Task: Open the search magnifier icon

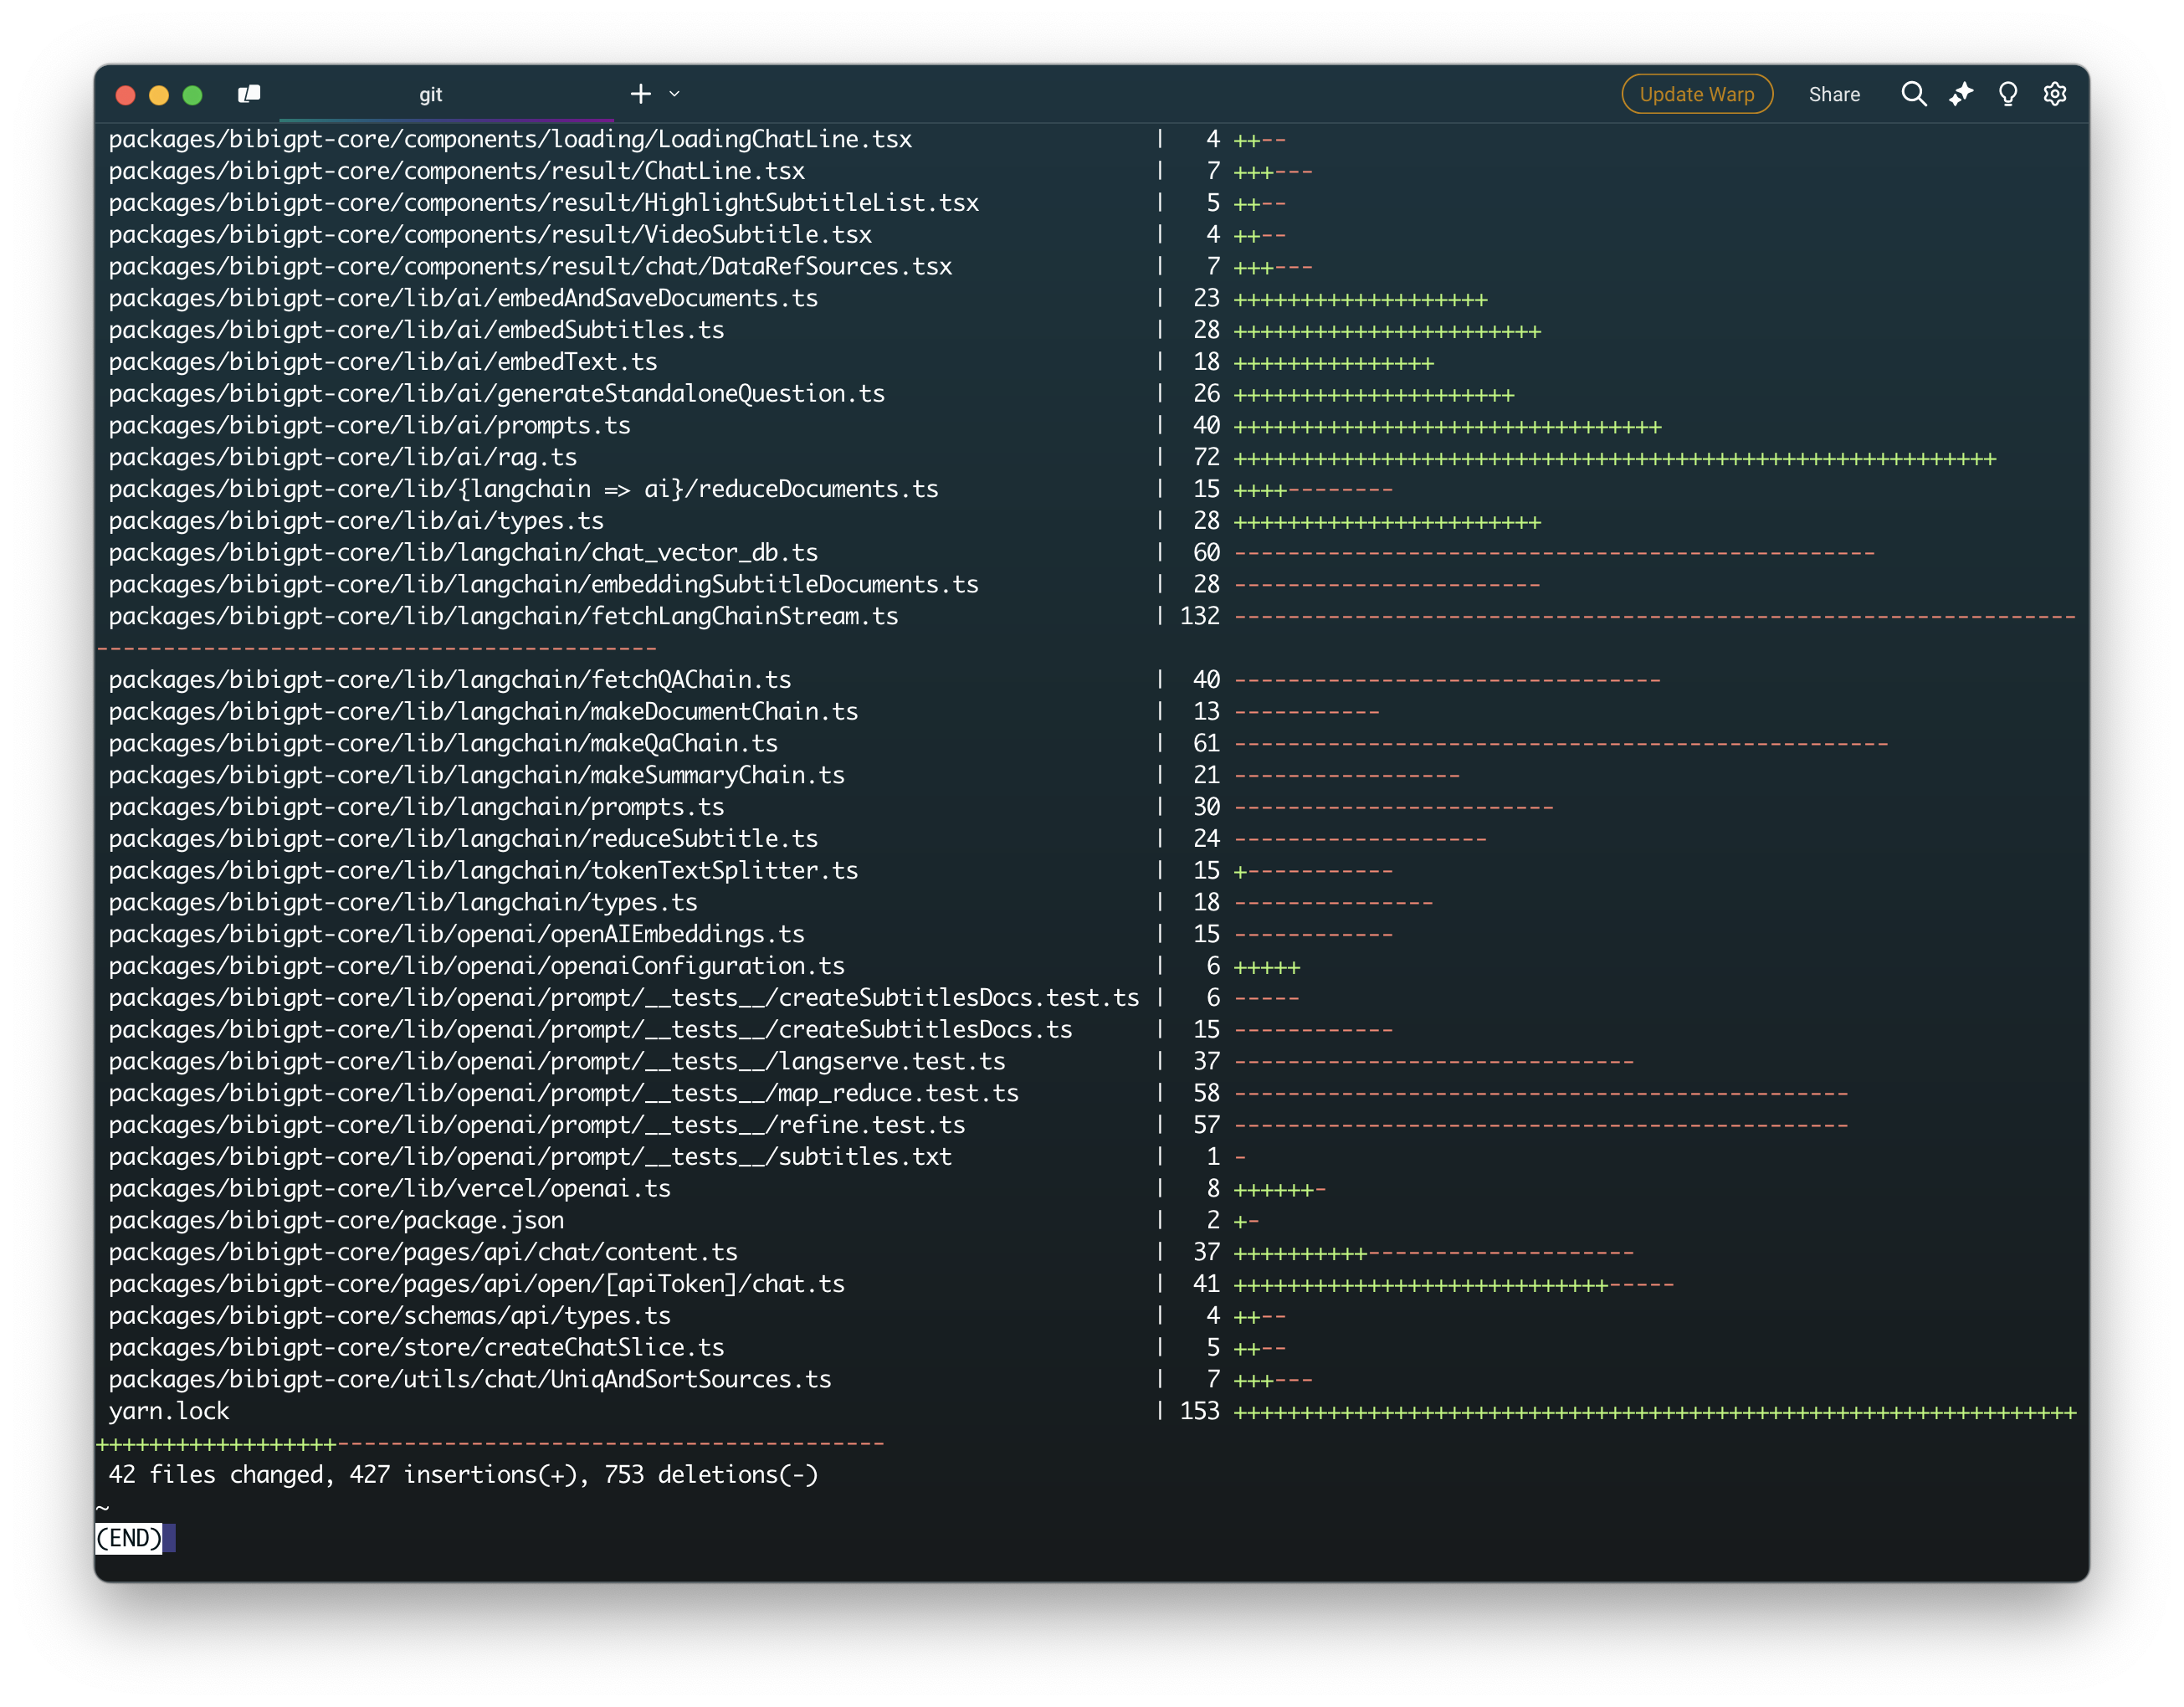Action: tap(1913, 94)
